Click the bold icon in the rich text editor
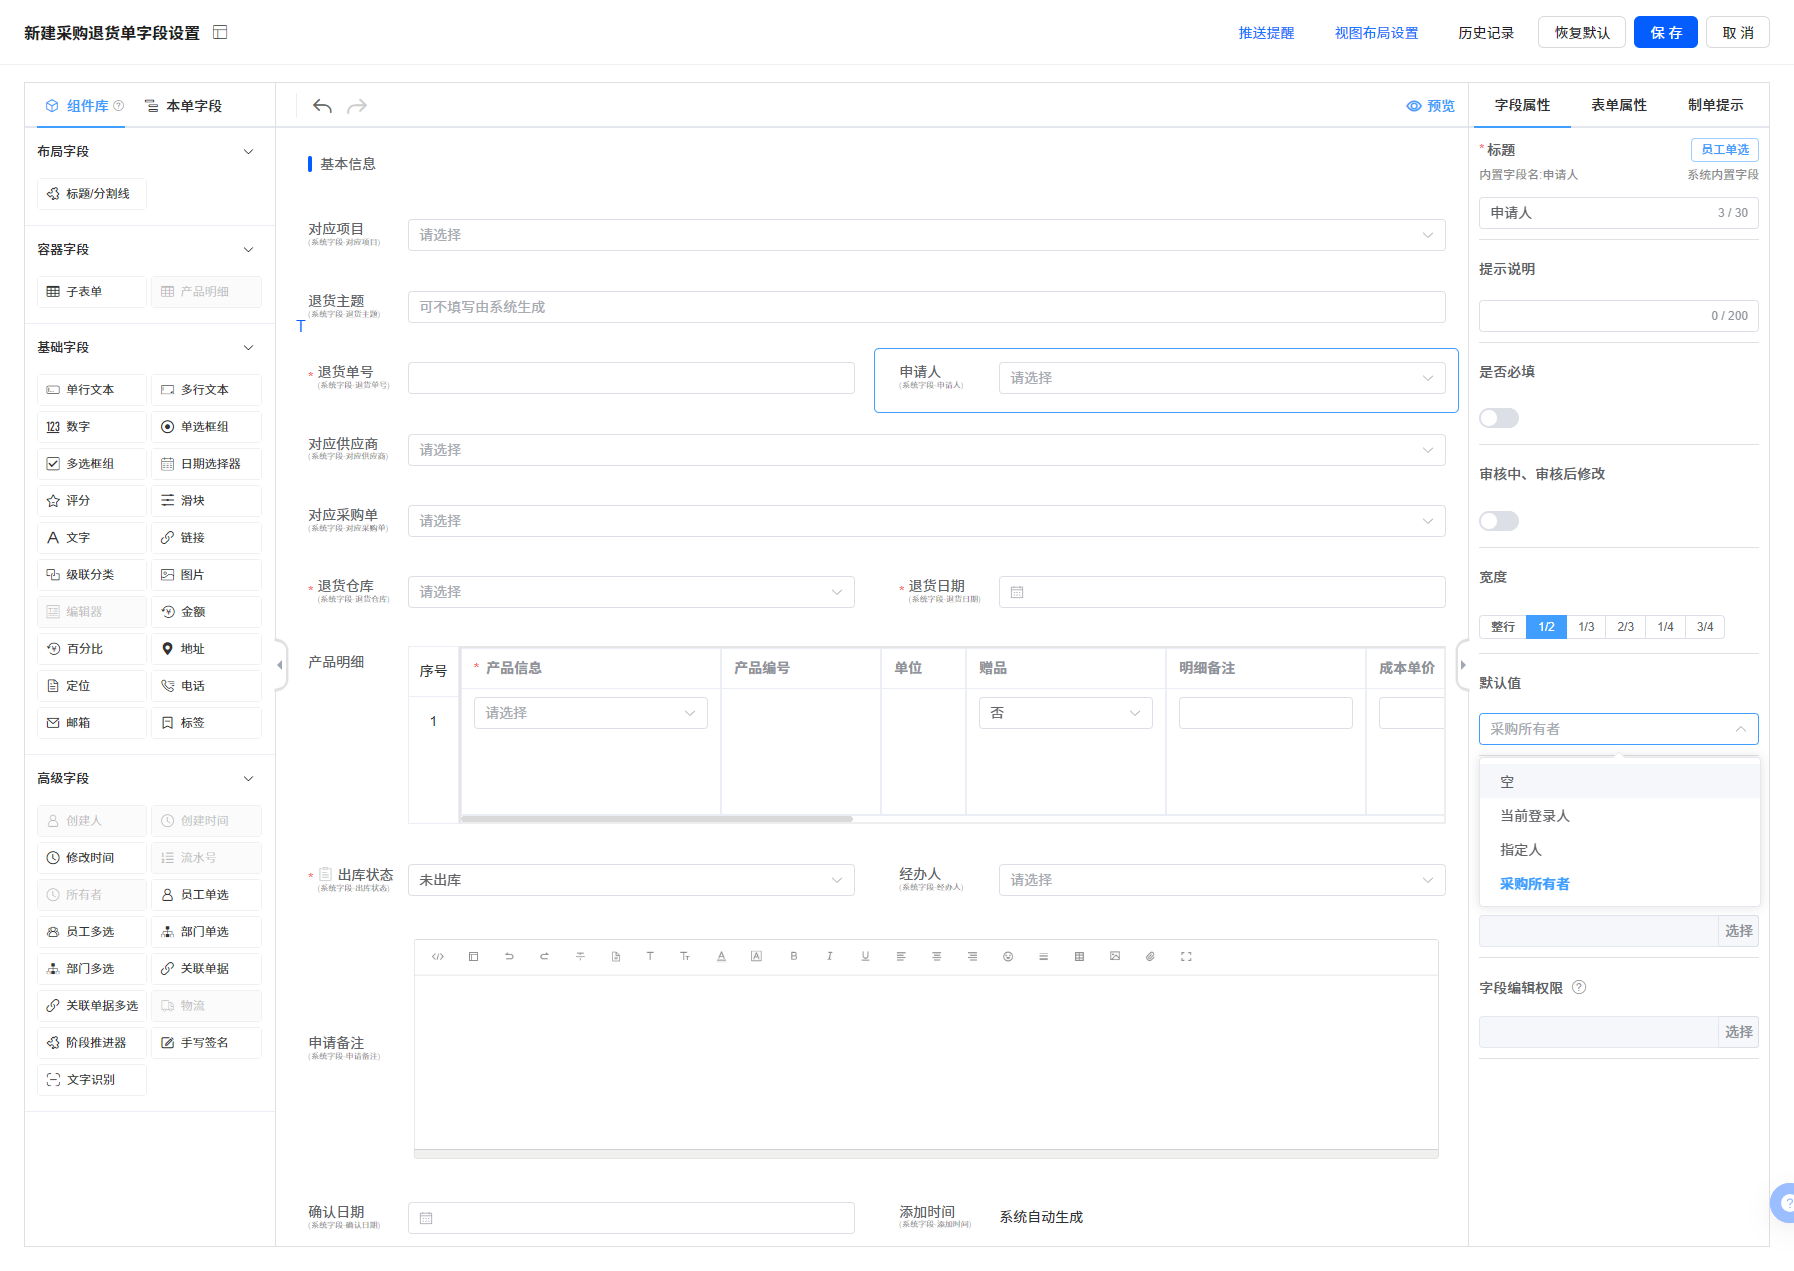Viewport: 1794px width, 1271px height. tap(794, 957)
